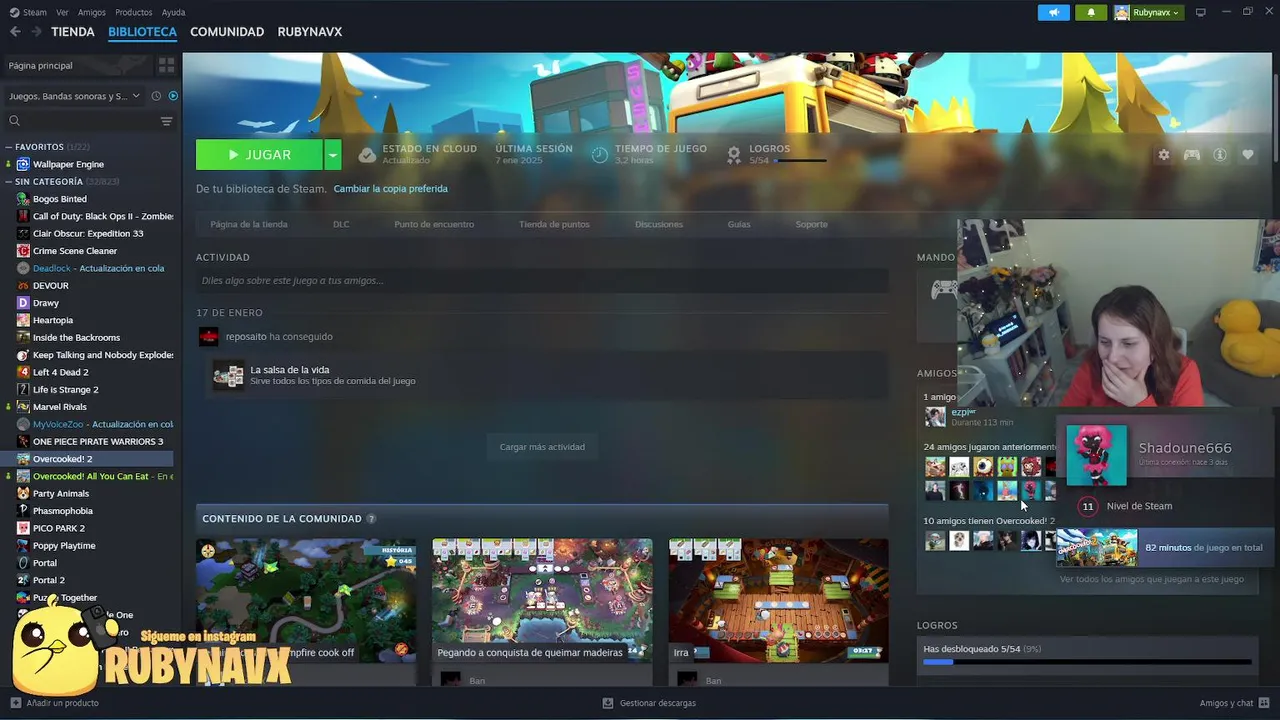
Task: Open the 'Irra' community thumbnail
Action: [x=778, y=601]
